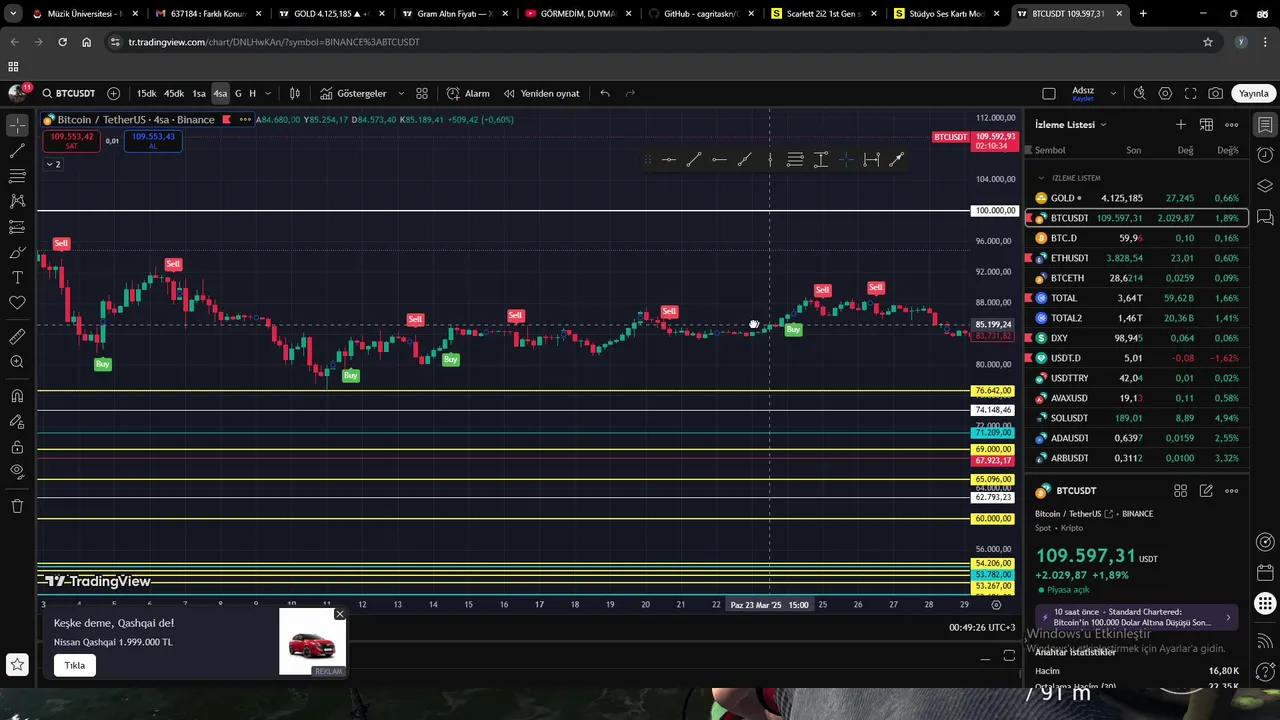Switch to the 15dk timeframe
This screenshot has height=720, width=1280.
[146, 93]
